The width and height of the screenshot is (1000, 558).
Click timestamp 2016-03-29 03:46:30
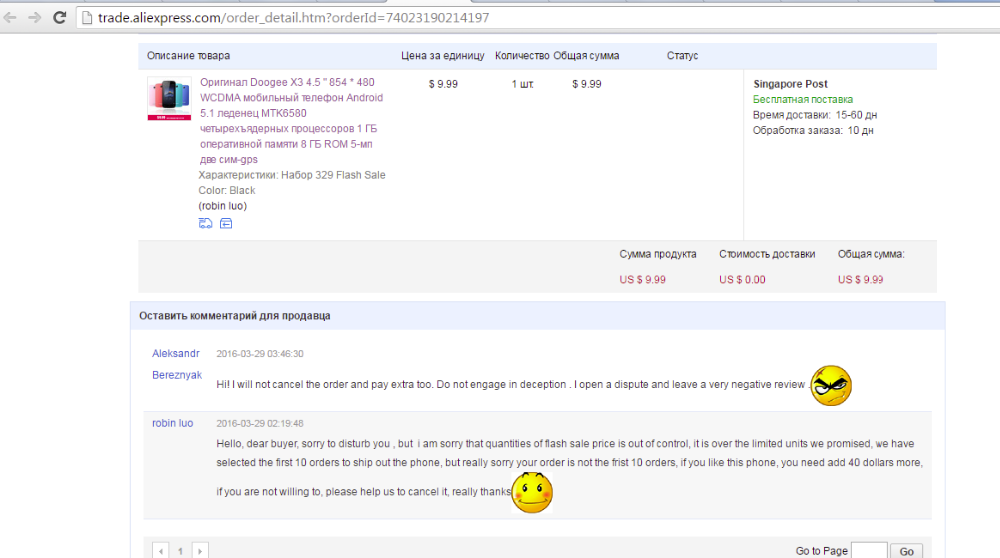pyautogui.click(x=260, y=354)
